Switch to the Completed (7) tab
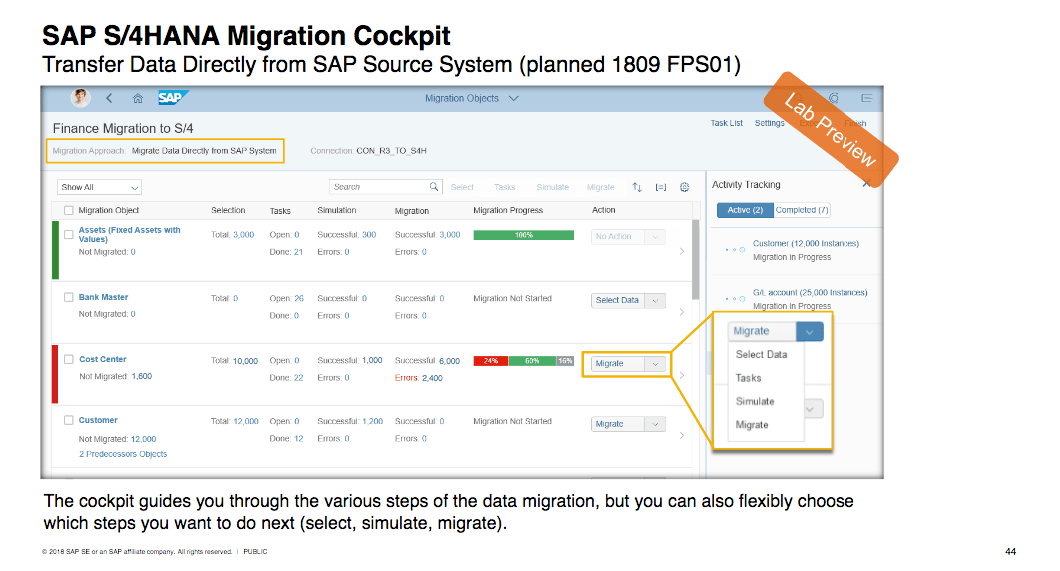The width and height of the screenshot is (1060, 571). coord(802,210)
